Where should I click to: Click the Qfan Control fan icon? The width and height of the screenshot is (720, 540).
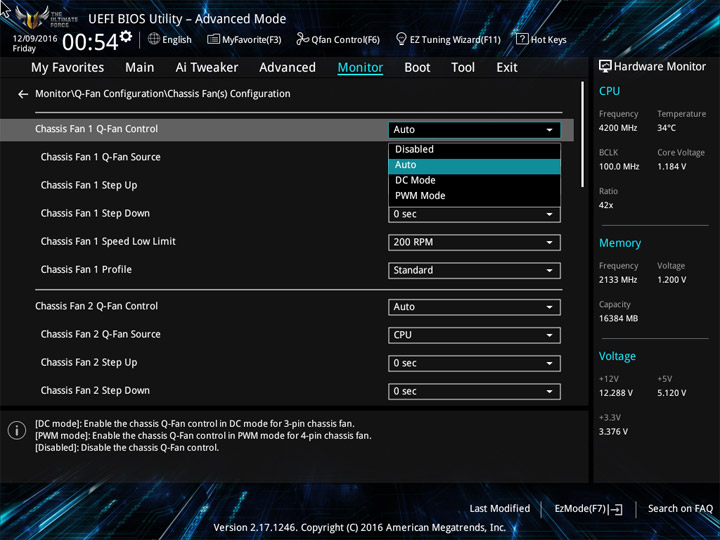coord(302,39)
